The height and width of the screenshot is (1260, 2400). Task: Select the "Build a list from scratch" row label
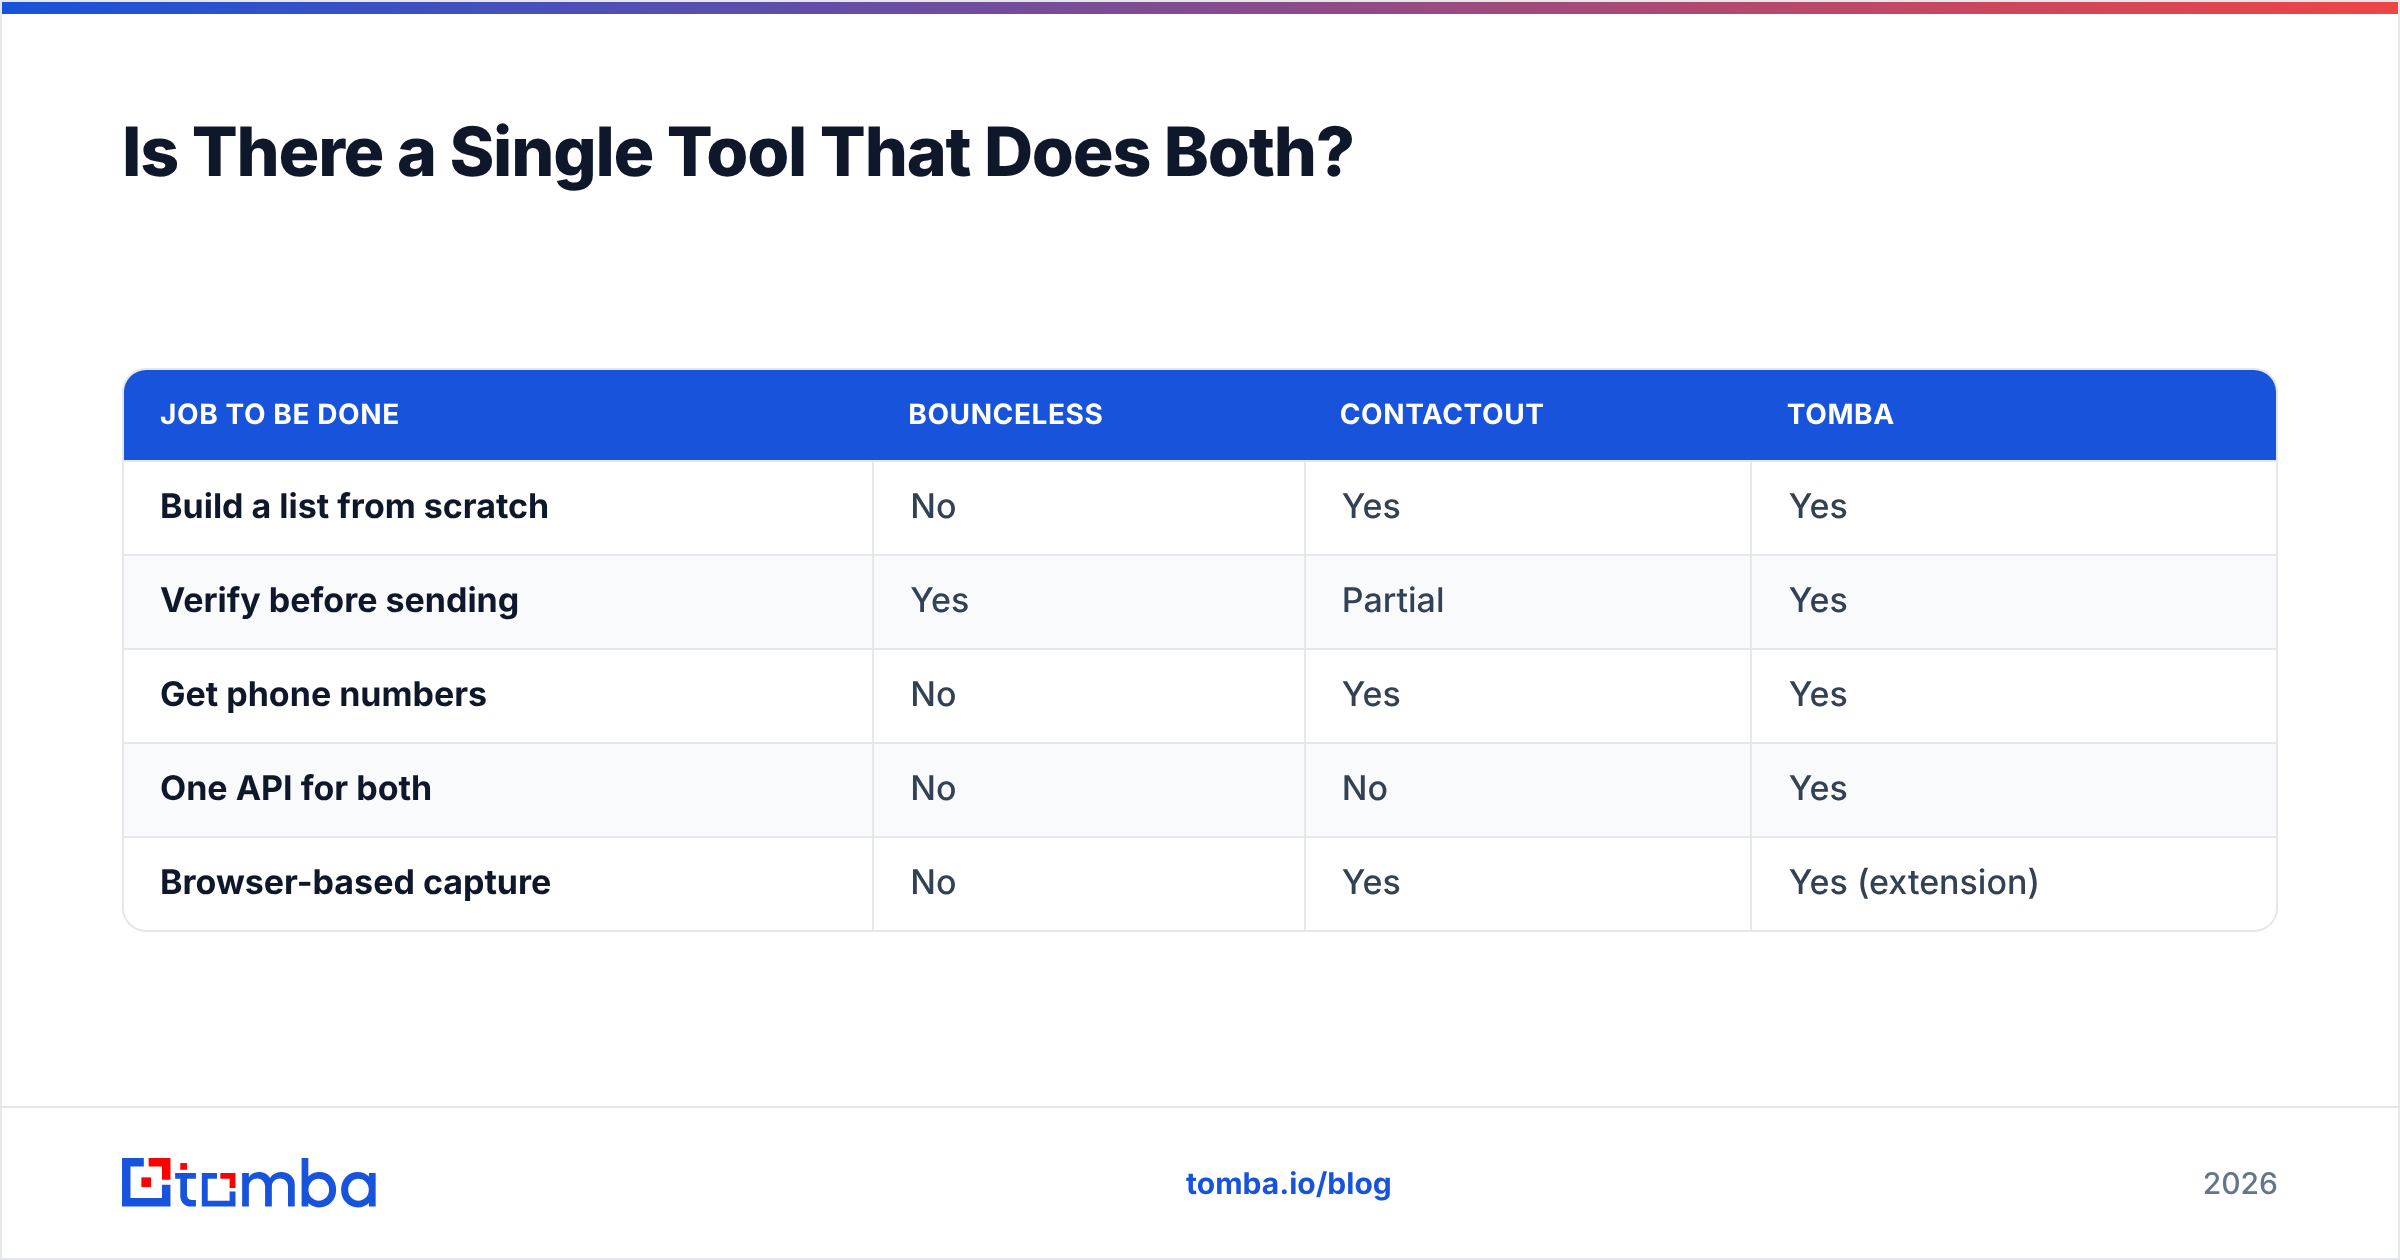tap(354, 506)
